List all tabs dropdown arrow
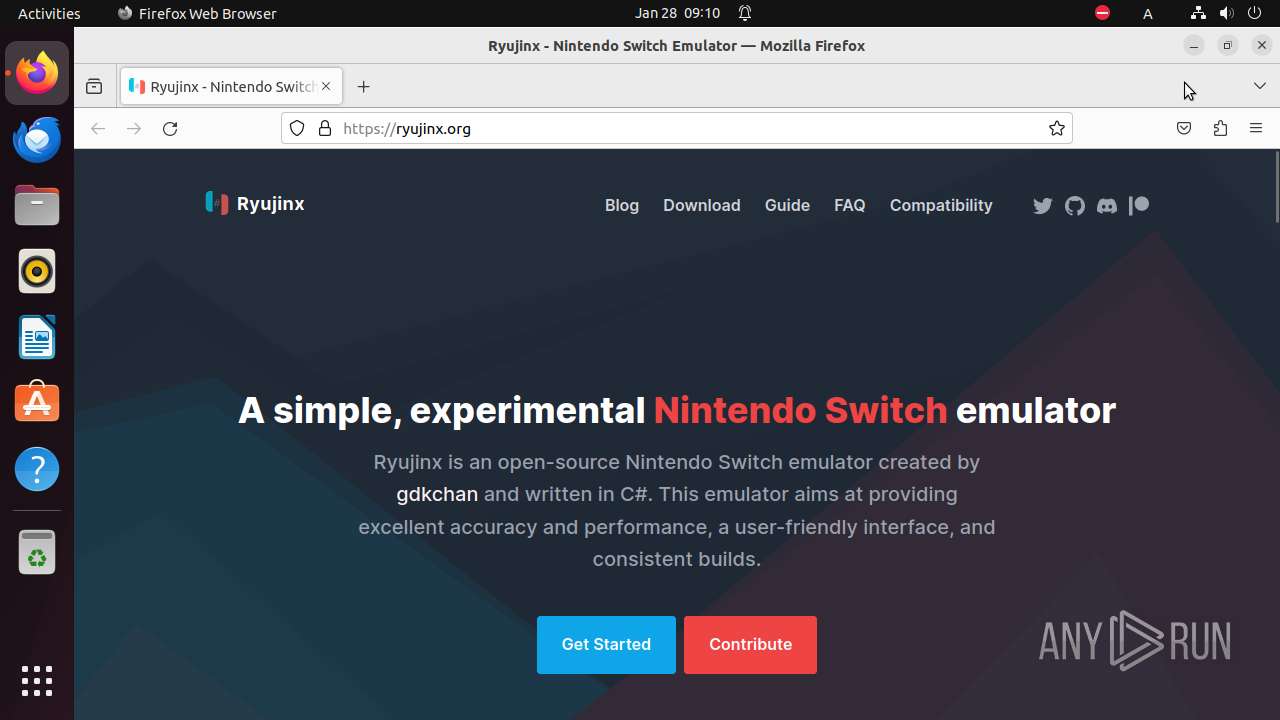This screenshot has width=1280, height=720. [x=1260, y=86]
